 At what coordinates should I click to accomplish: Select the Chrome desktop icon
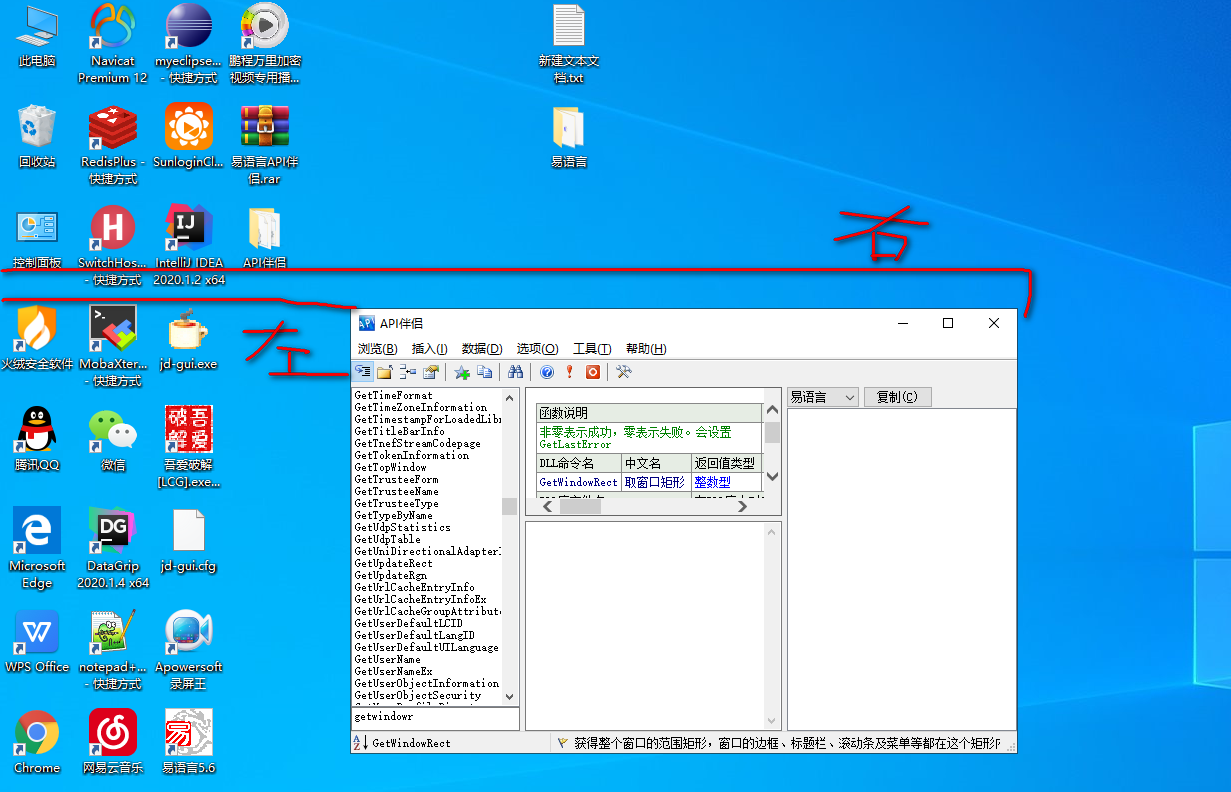(37, 743)
